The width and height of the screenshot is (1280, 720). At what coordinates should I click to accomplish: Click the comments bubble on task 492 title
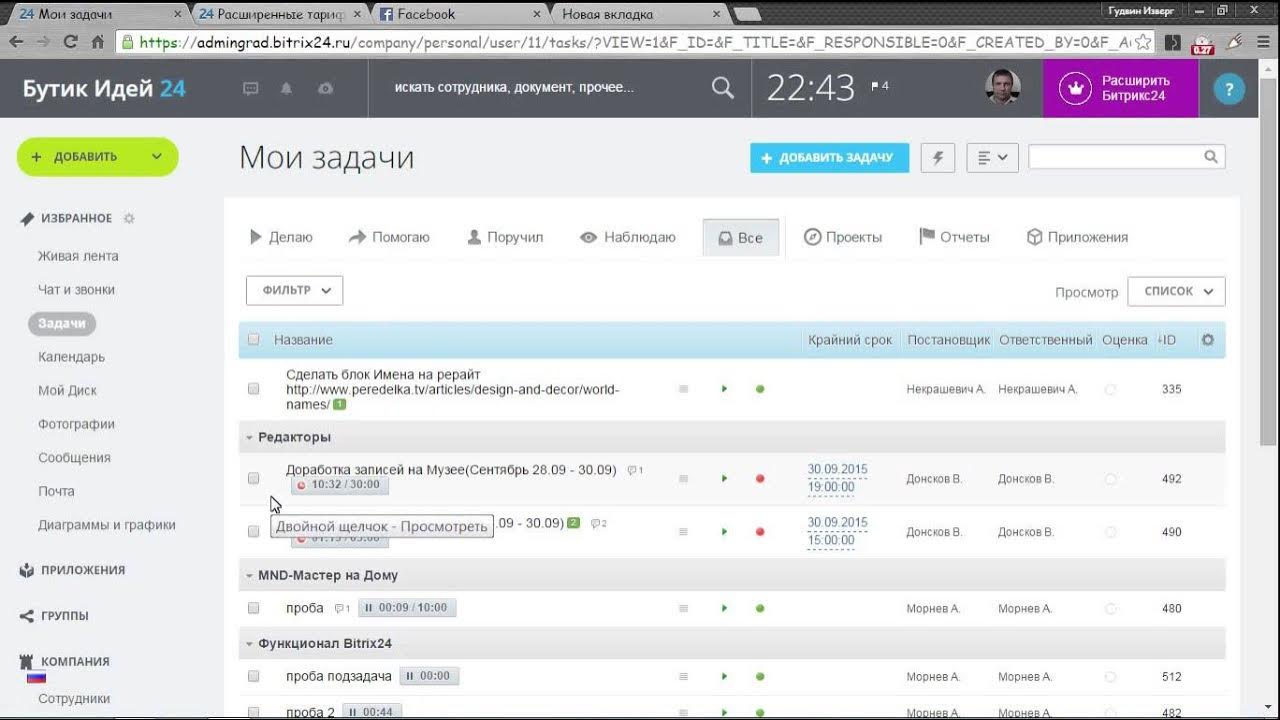click(635, 470)
